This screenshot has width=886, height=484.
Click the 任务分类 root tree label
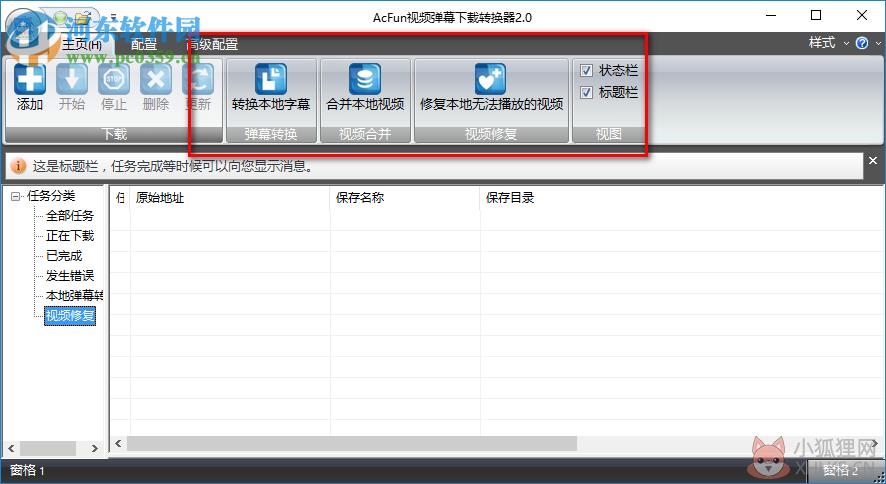(x=51, y=196)
